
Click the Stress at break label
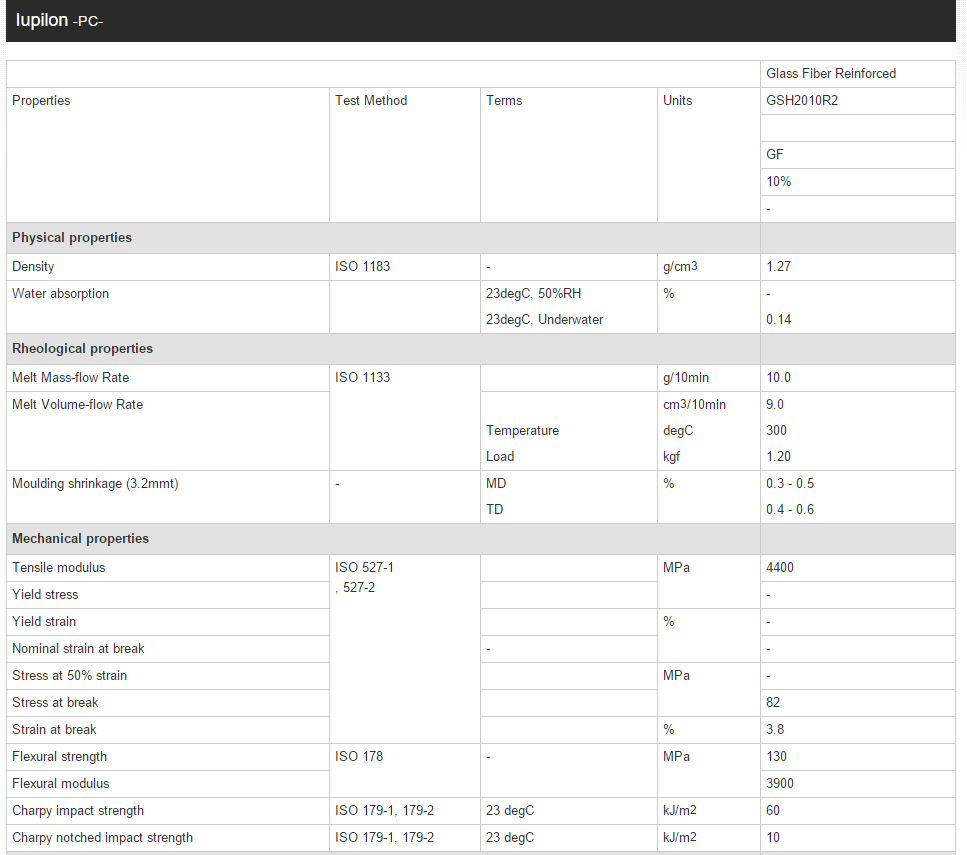56,703
